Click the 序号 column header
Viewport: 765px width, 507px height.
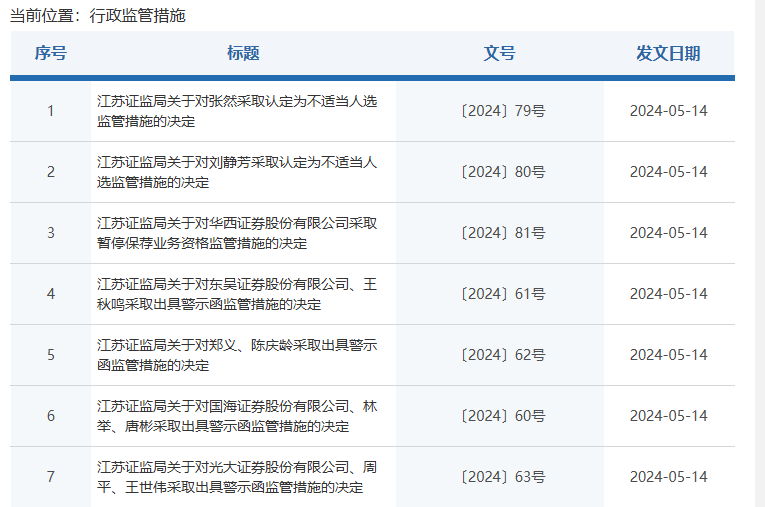[x=51, y=53]
